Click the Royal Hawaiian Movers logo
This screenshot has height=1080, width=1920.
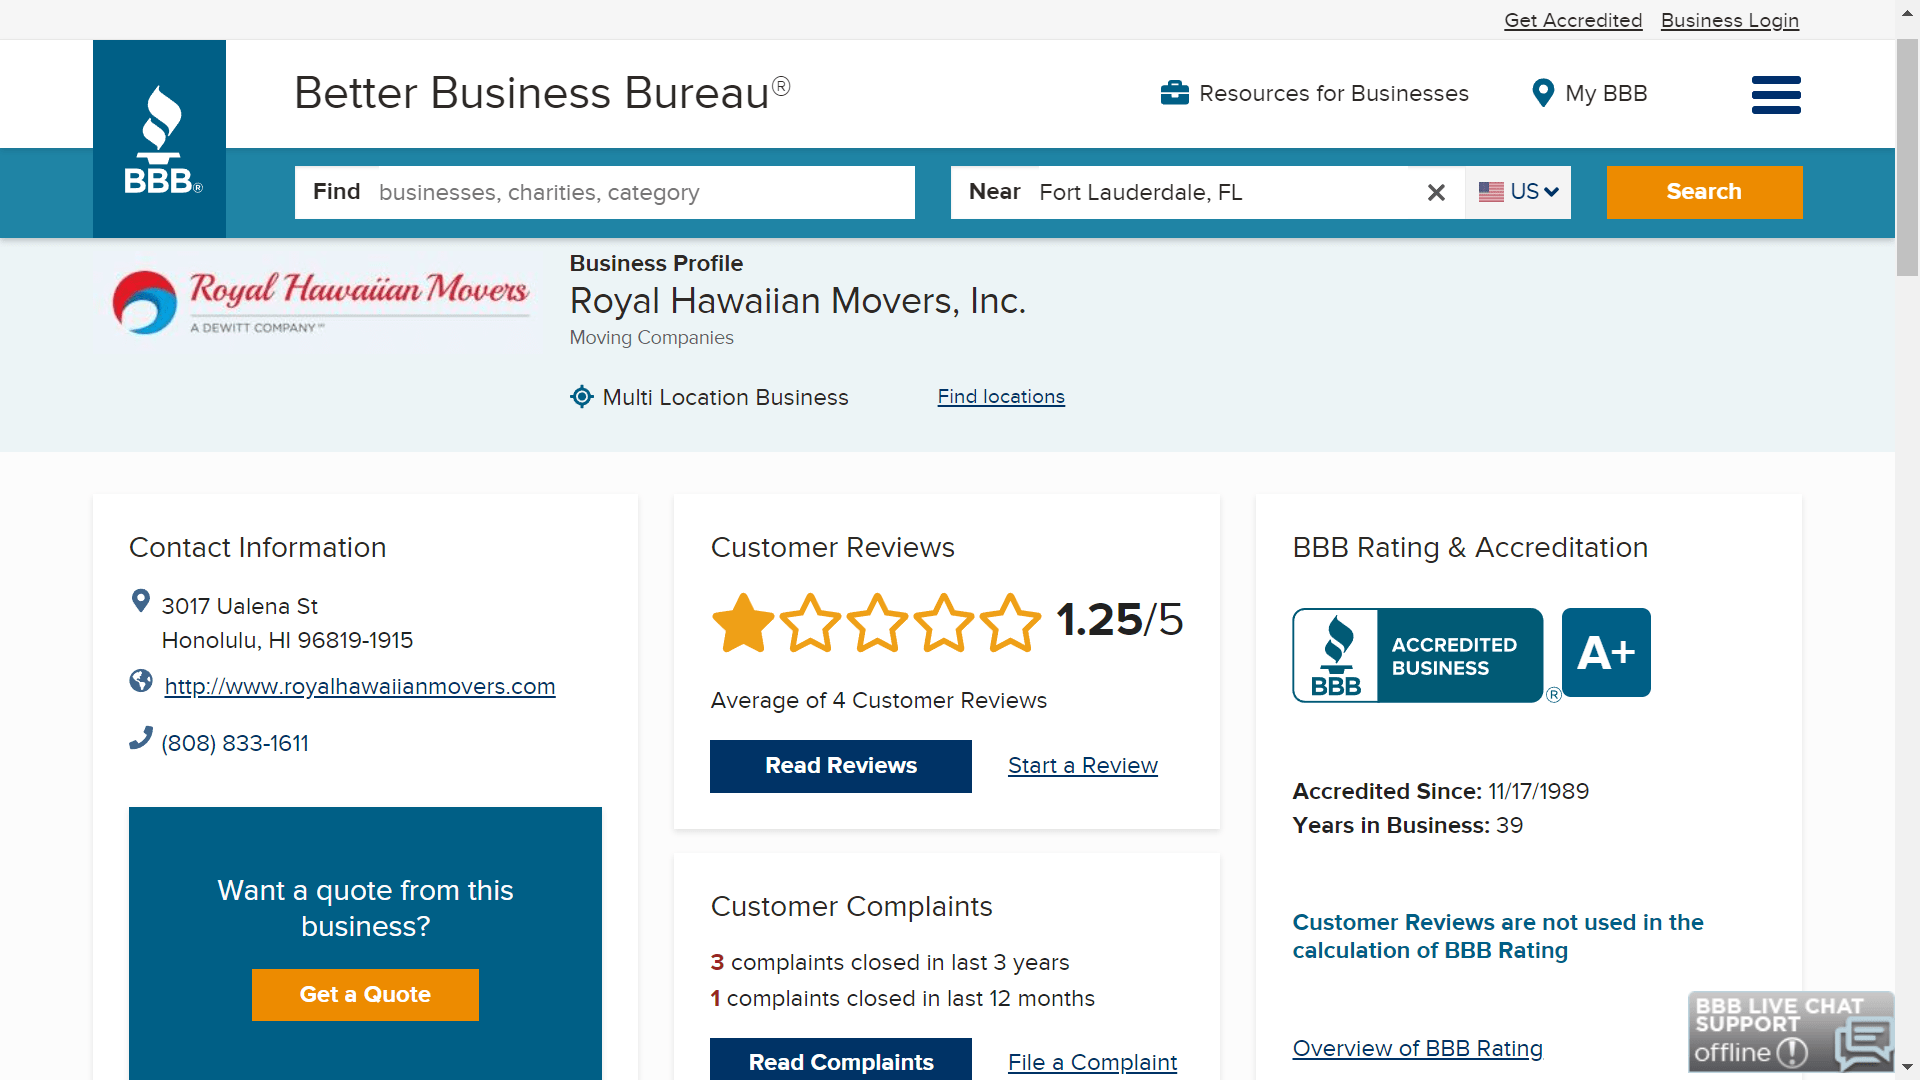pos(320,300)
